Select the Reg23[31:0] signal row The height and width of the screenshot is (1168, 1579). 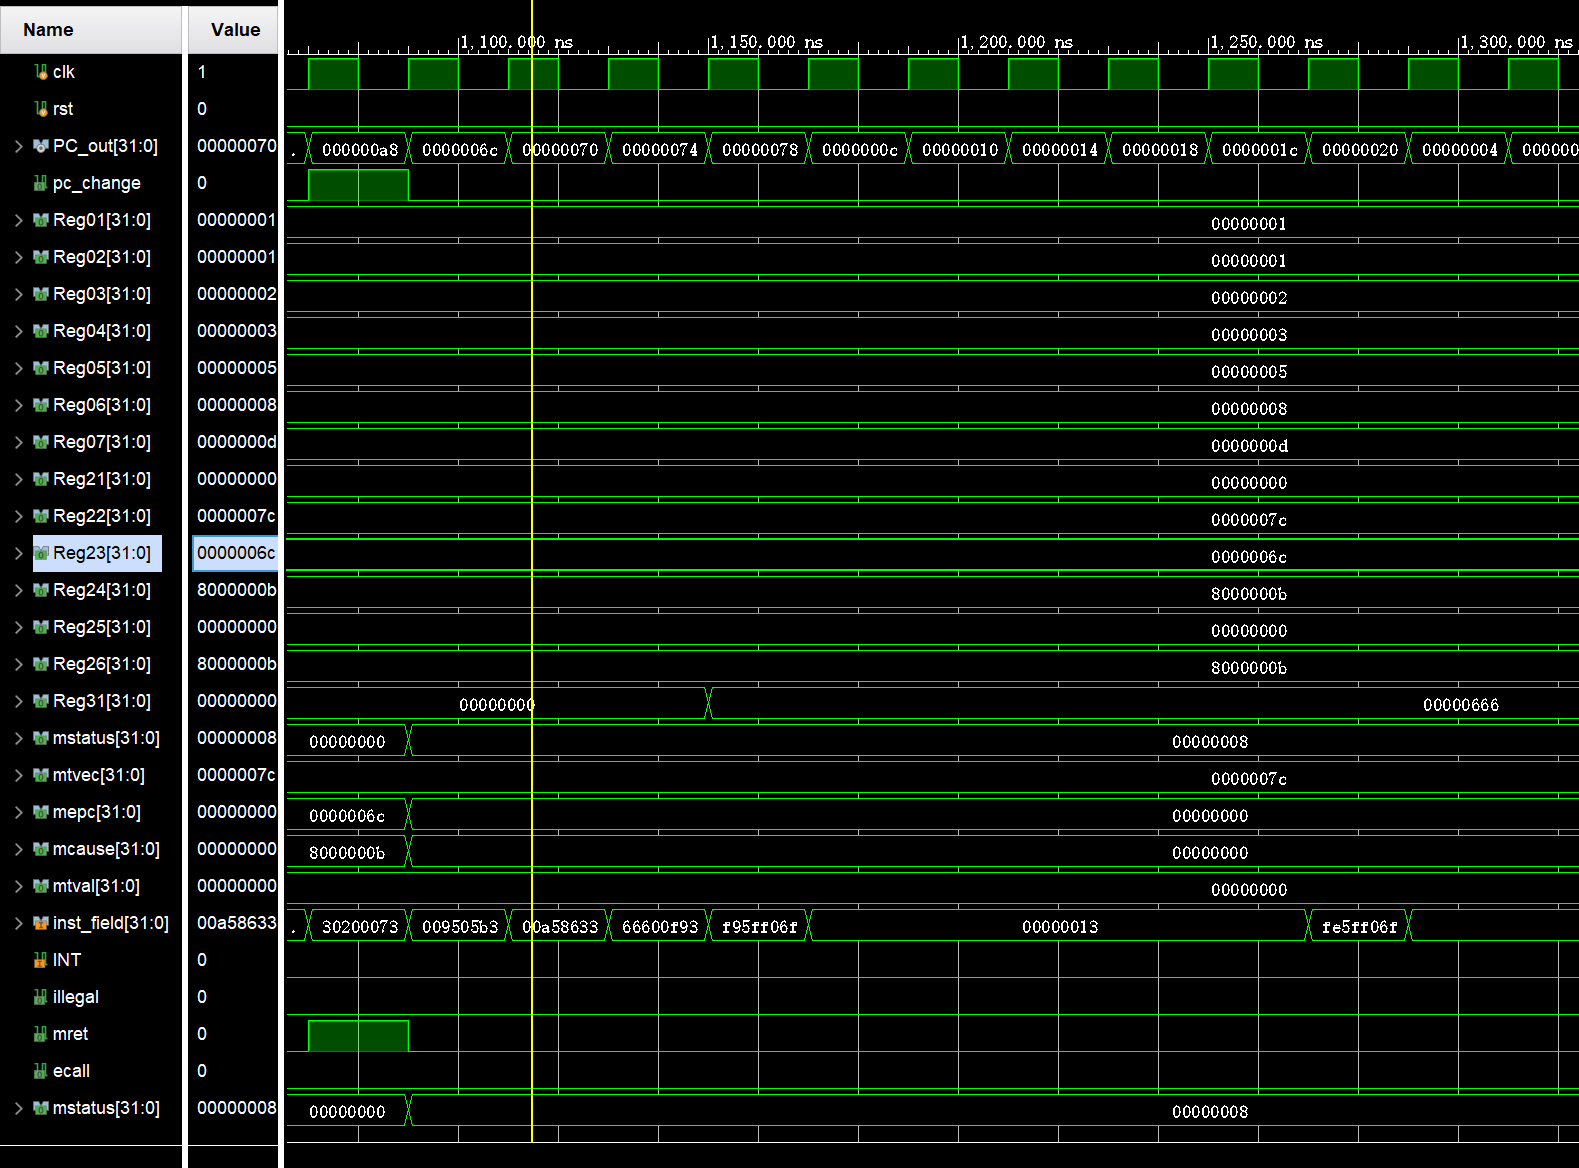click(101, 553)
